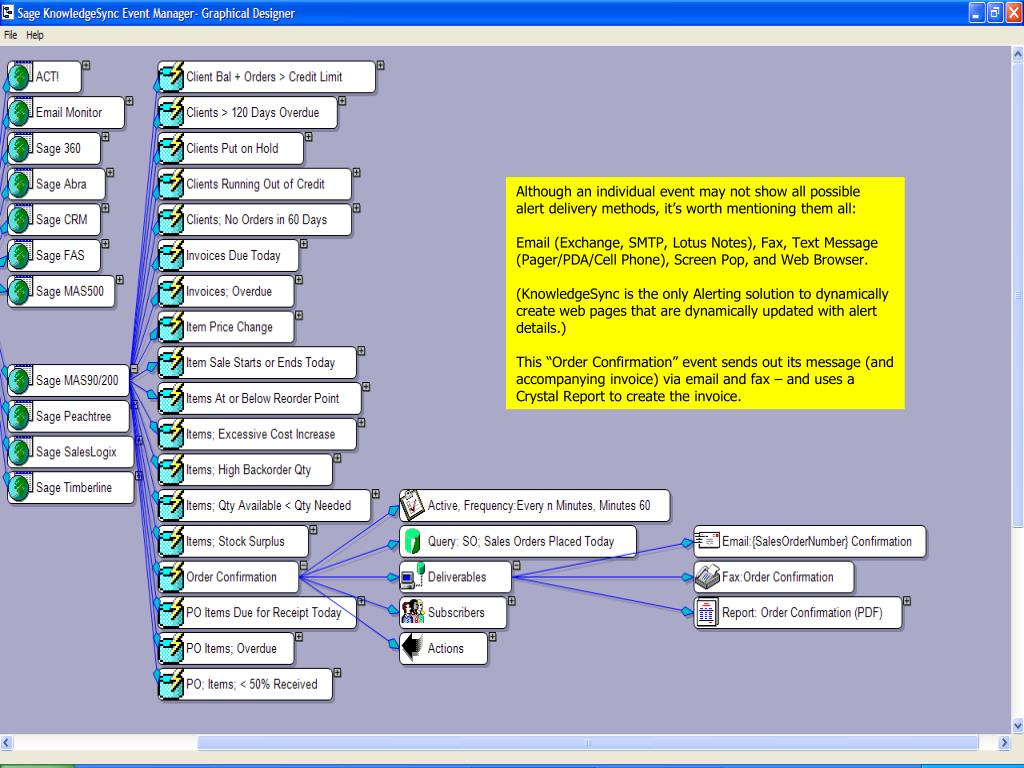1024x768 pixels.
Task: Click the Sage Peachtree globe icon
Action: coord(21,416)
